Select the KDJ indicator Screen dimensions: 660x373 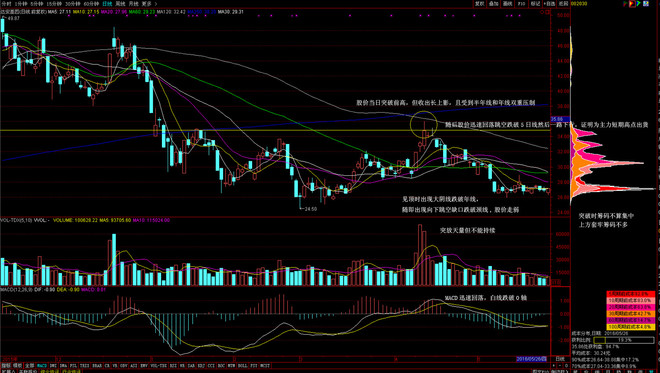pos(201,366)
